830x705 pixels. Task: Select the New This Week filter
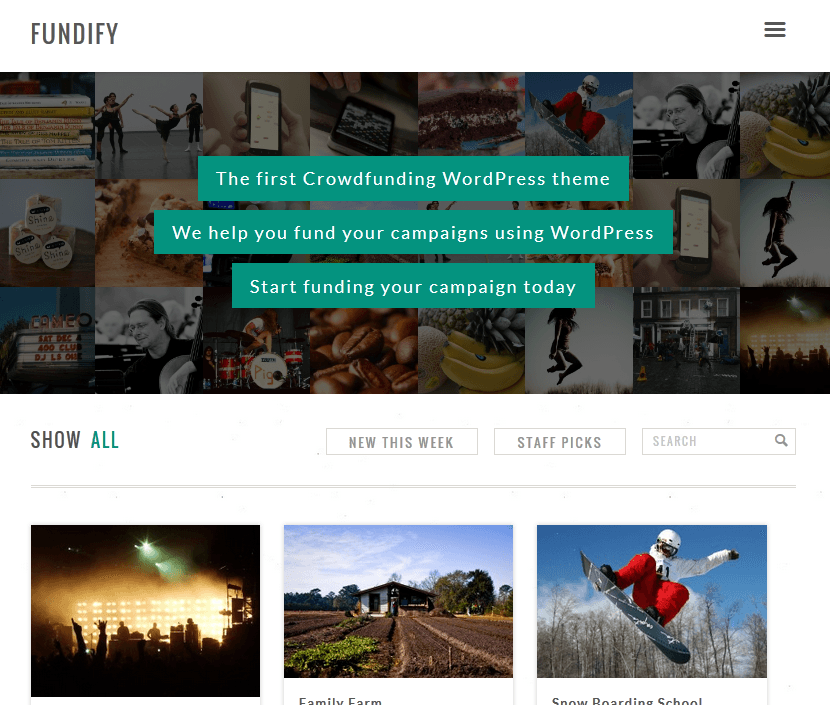402,441
